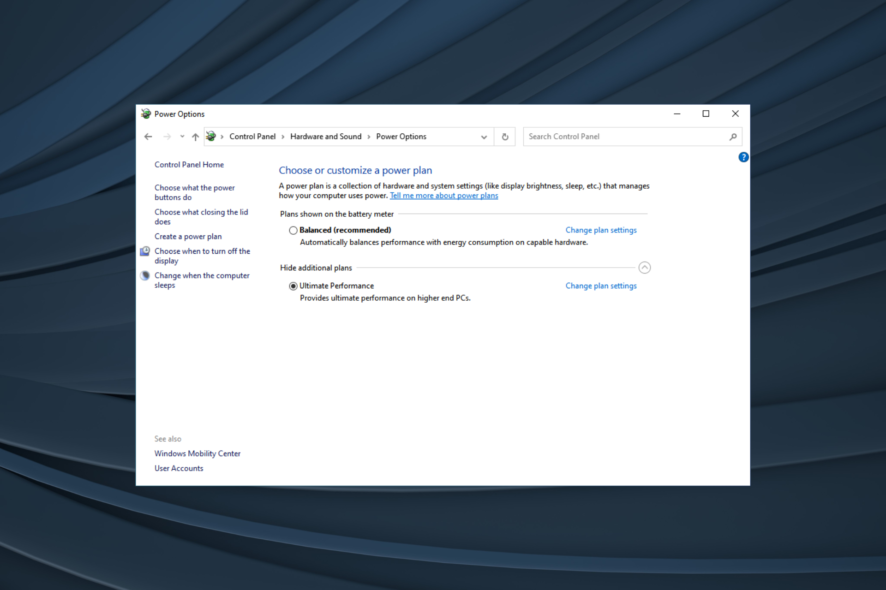This screenshot has height=590, width=886.
Task: Open the recent locations dropdown arrow
Action: pyautogui.click(x=182, y=137)
